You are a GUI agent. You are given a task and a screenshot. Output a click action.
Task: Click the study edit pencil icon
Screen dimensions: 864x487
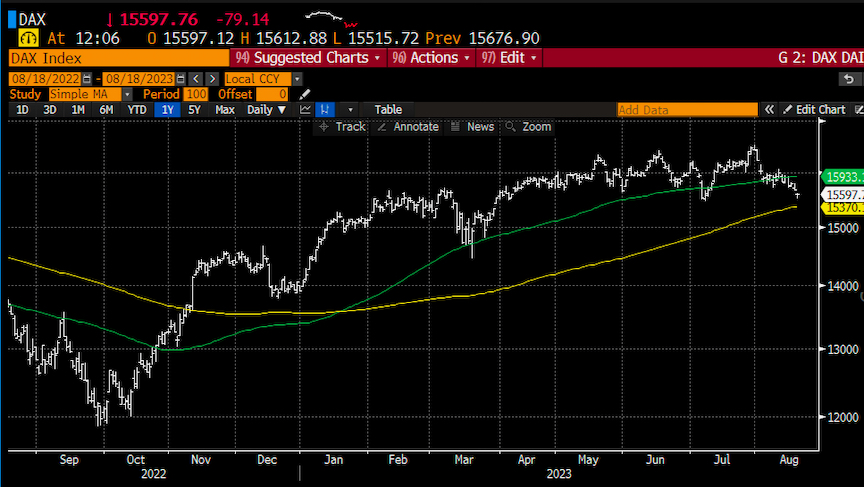(305, 94)
